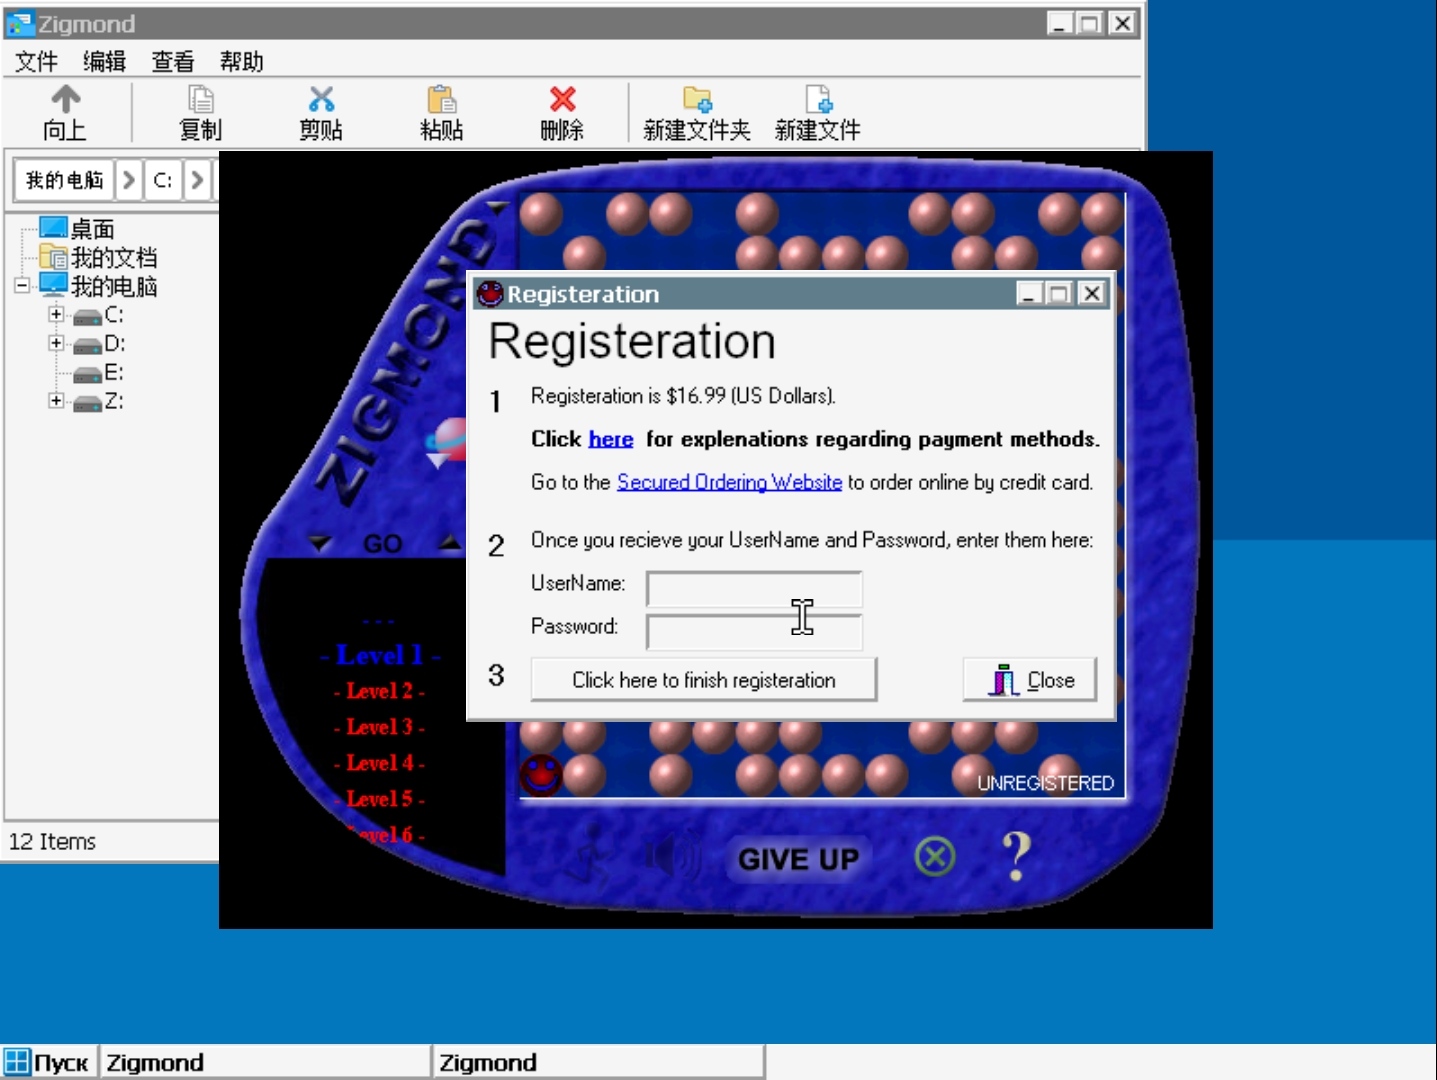Select the E: drive in the tree
Image resolution: width=1437 pixels, height=1080 pixels.
point(113,373)
